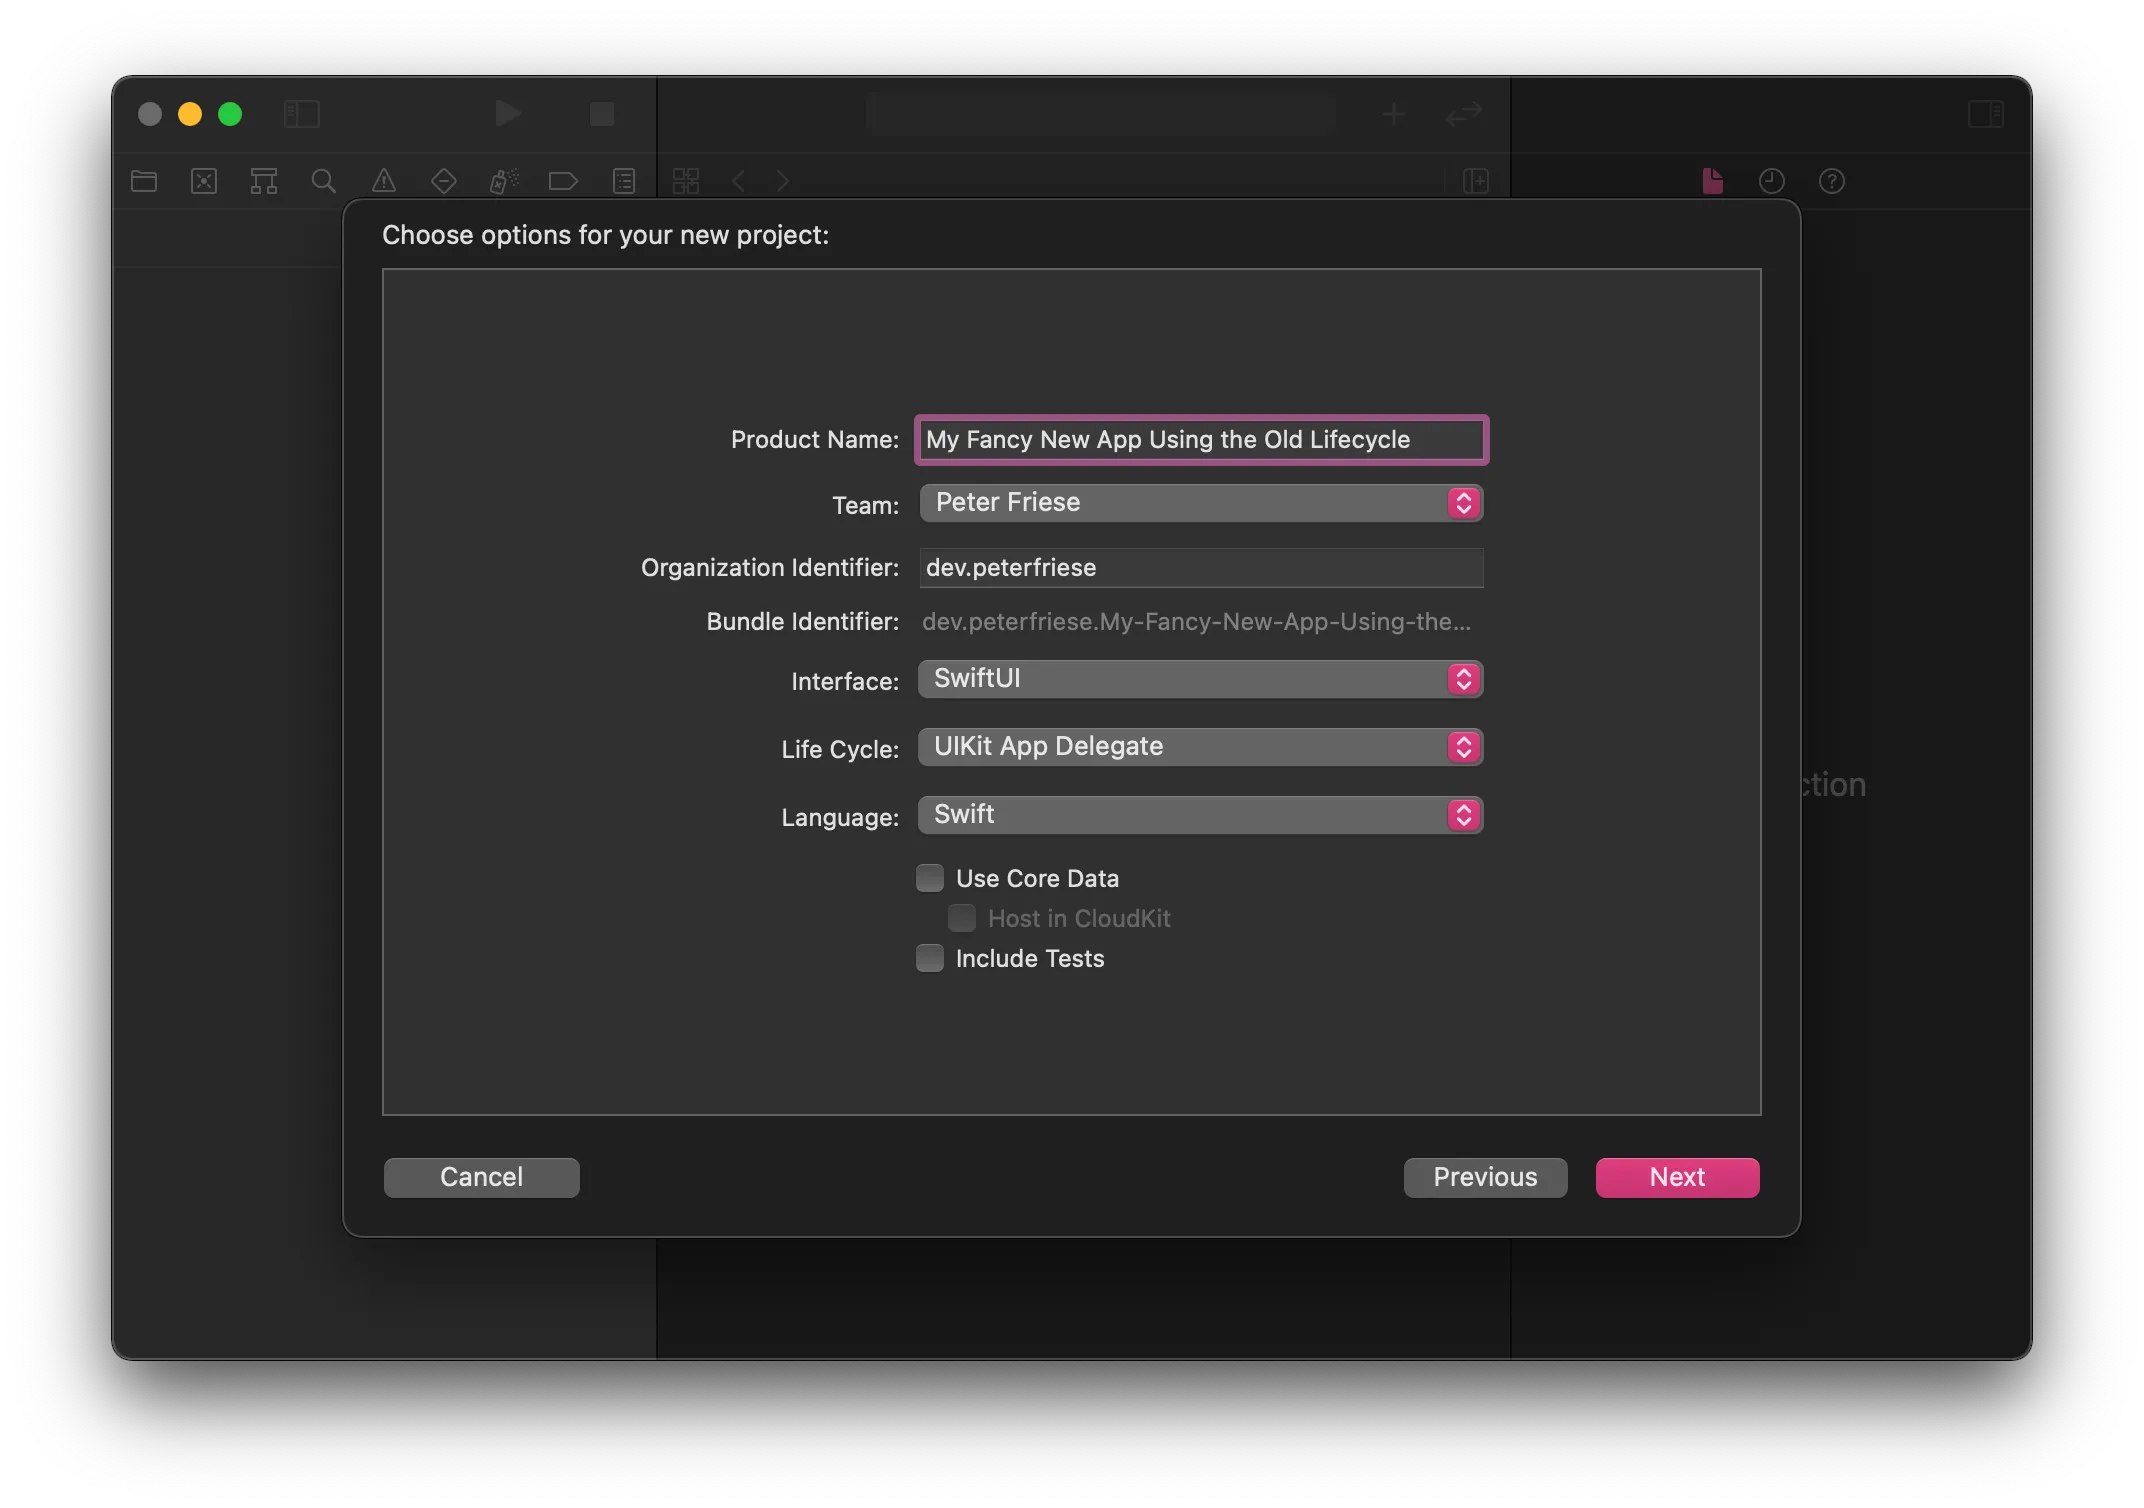Open the File inspector document icon
The height and width of the screenshot is (1508, 2144).
pos(1711,181)
